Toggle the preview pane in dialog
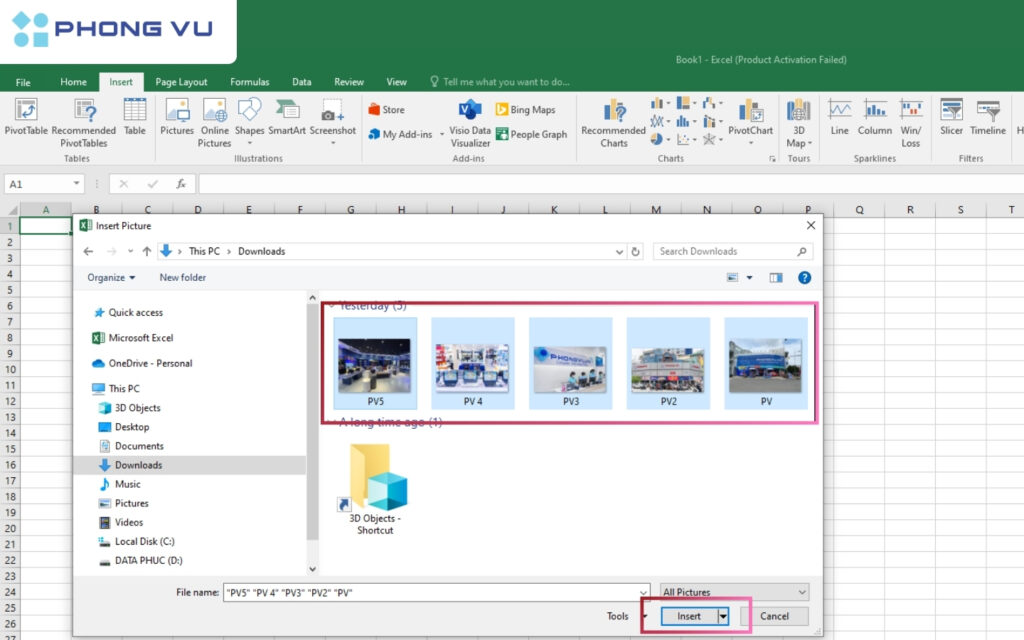 click(776, 278)
